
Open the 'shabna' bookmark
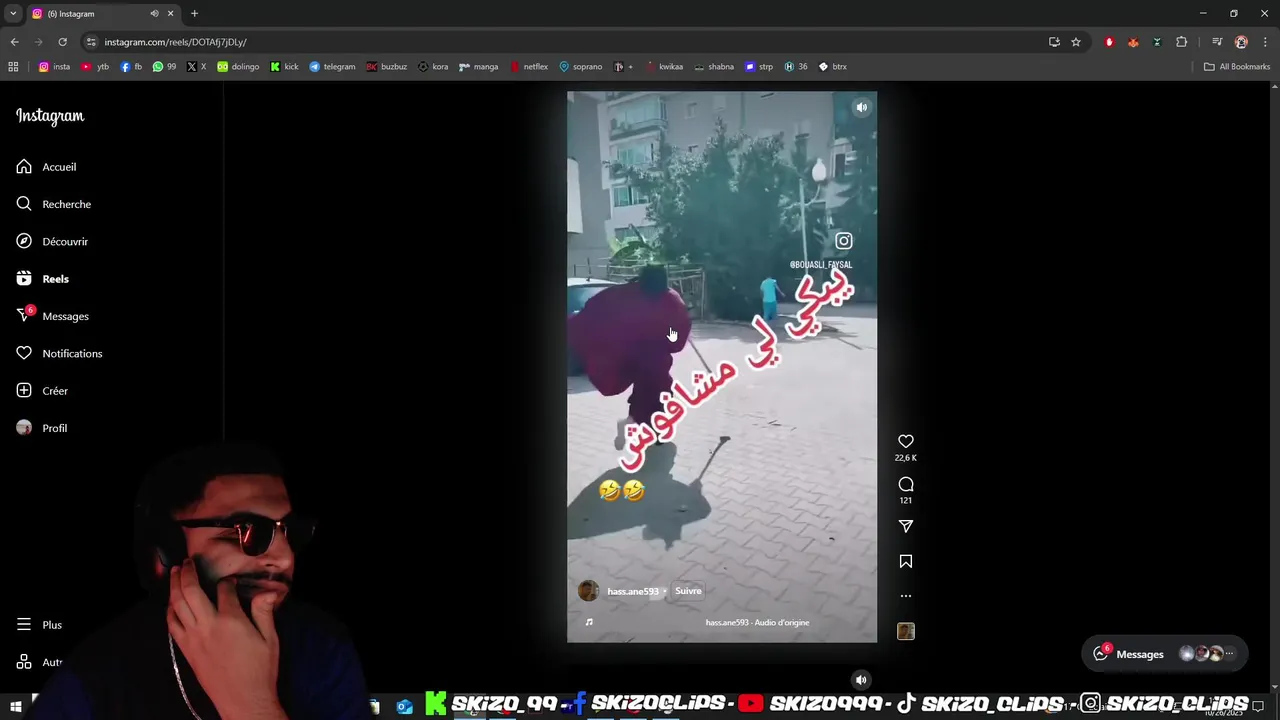[713, 67]
